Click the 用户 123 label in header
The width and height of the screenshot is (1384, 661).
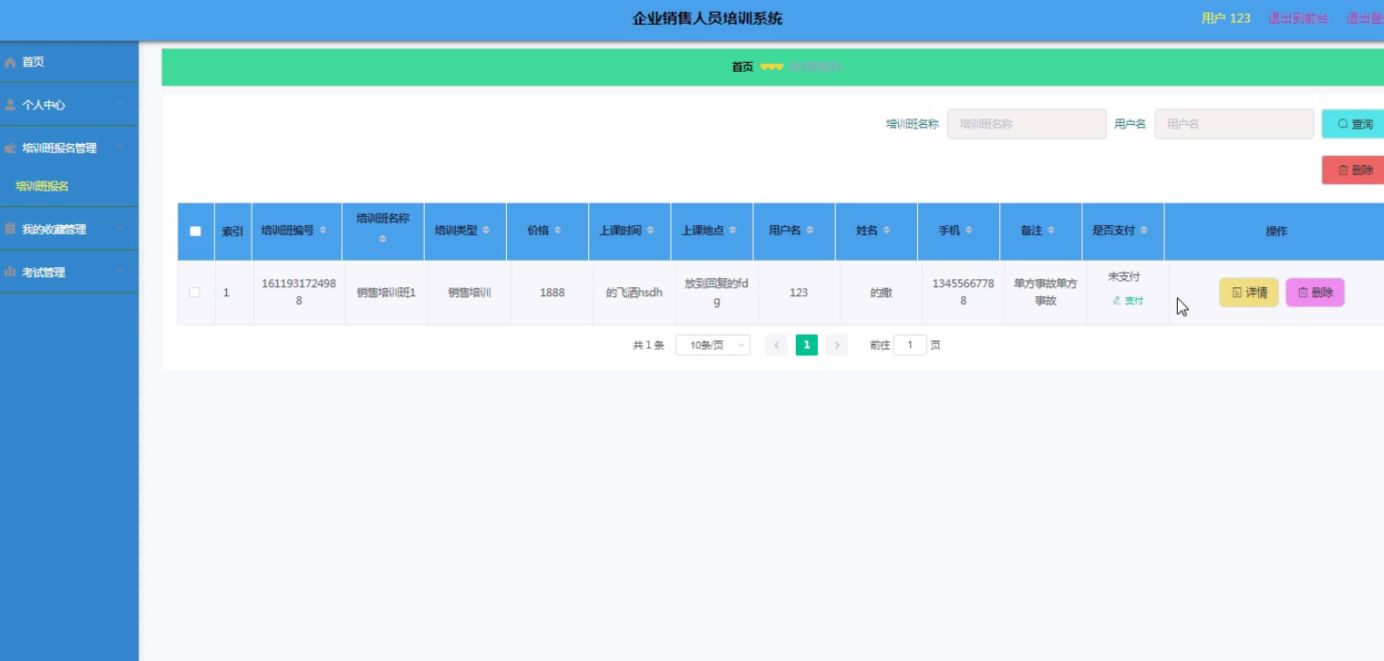point(1226,18)
